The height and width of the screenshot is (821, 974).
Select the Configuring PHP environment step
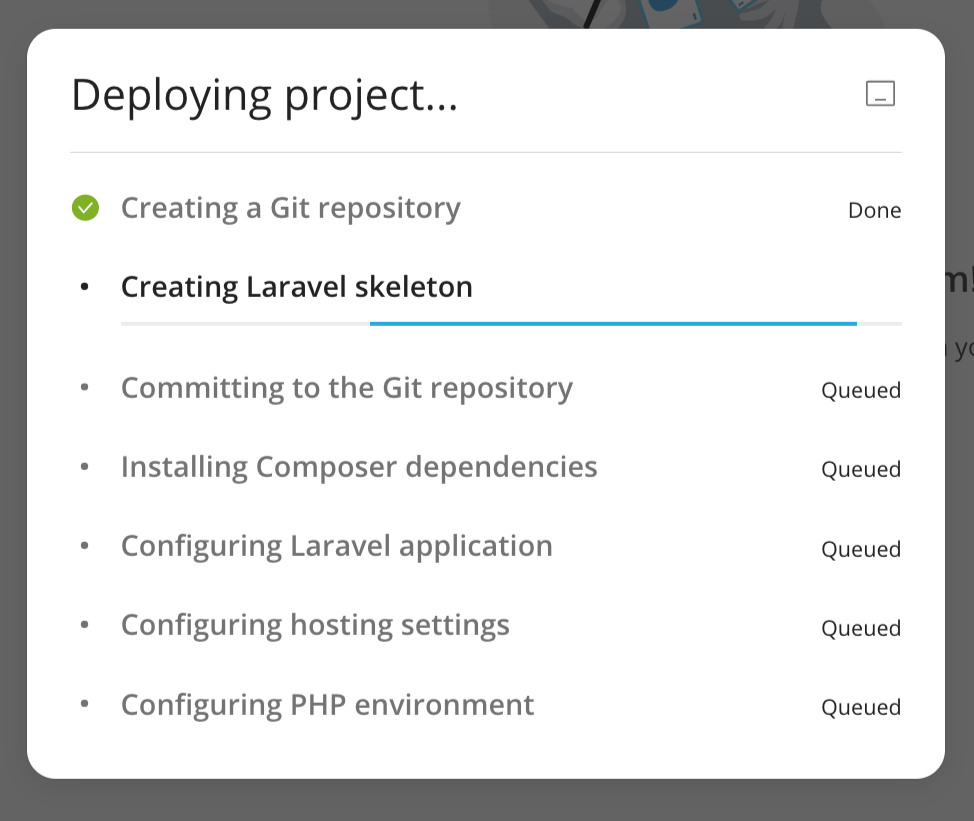[x=327, y=704]
